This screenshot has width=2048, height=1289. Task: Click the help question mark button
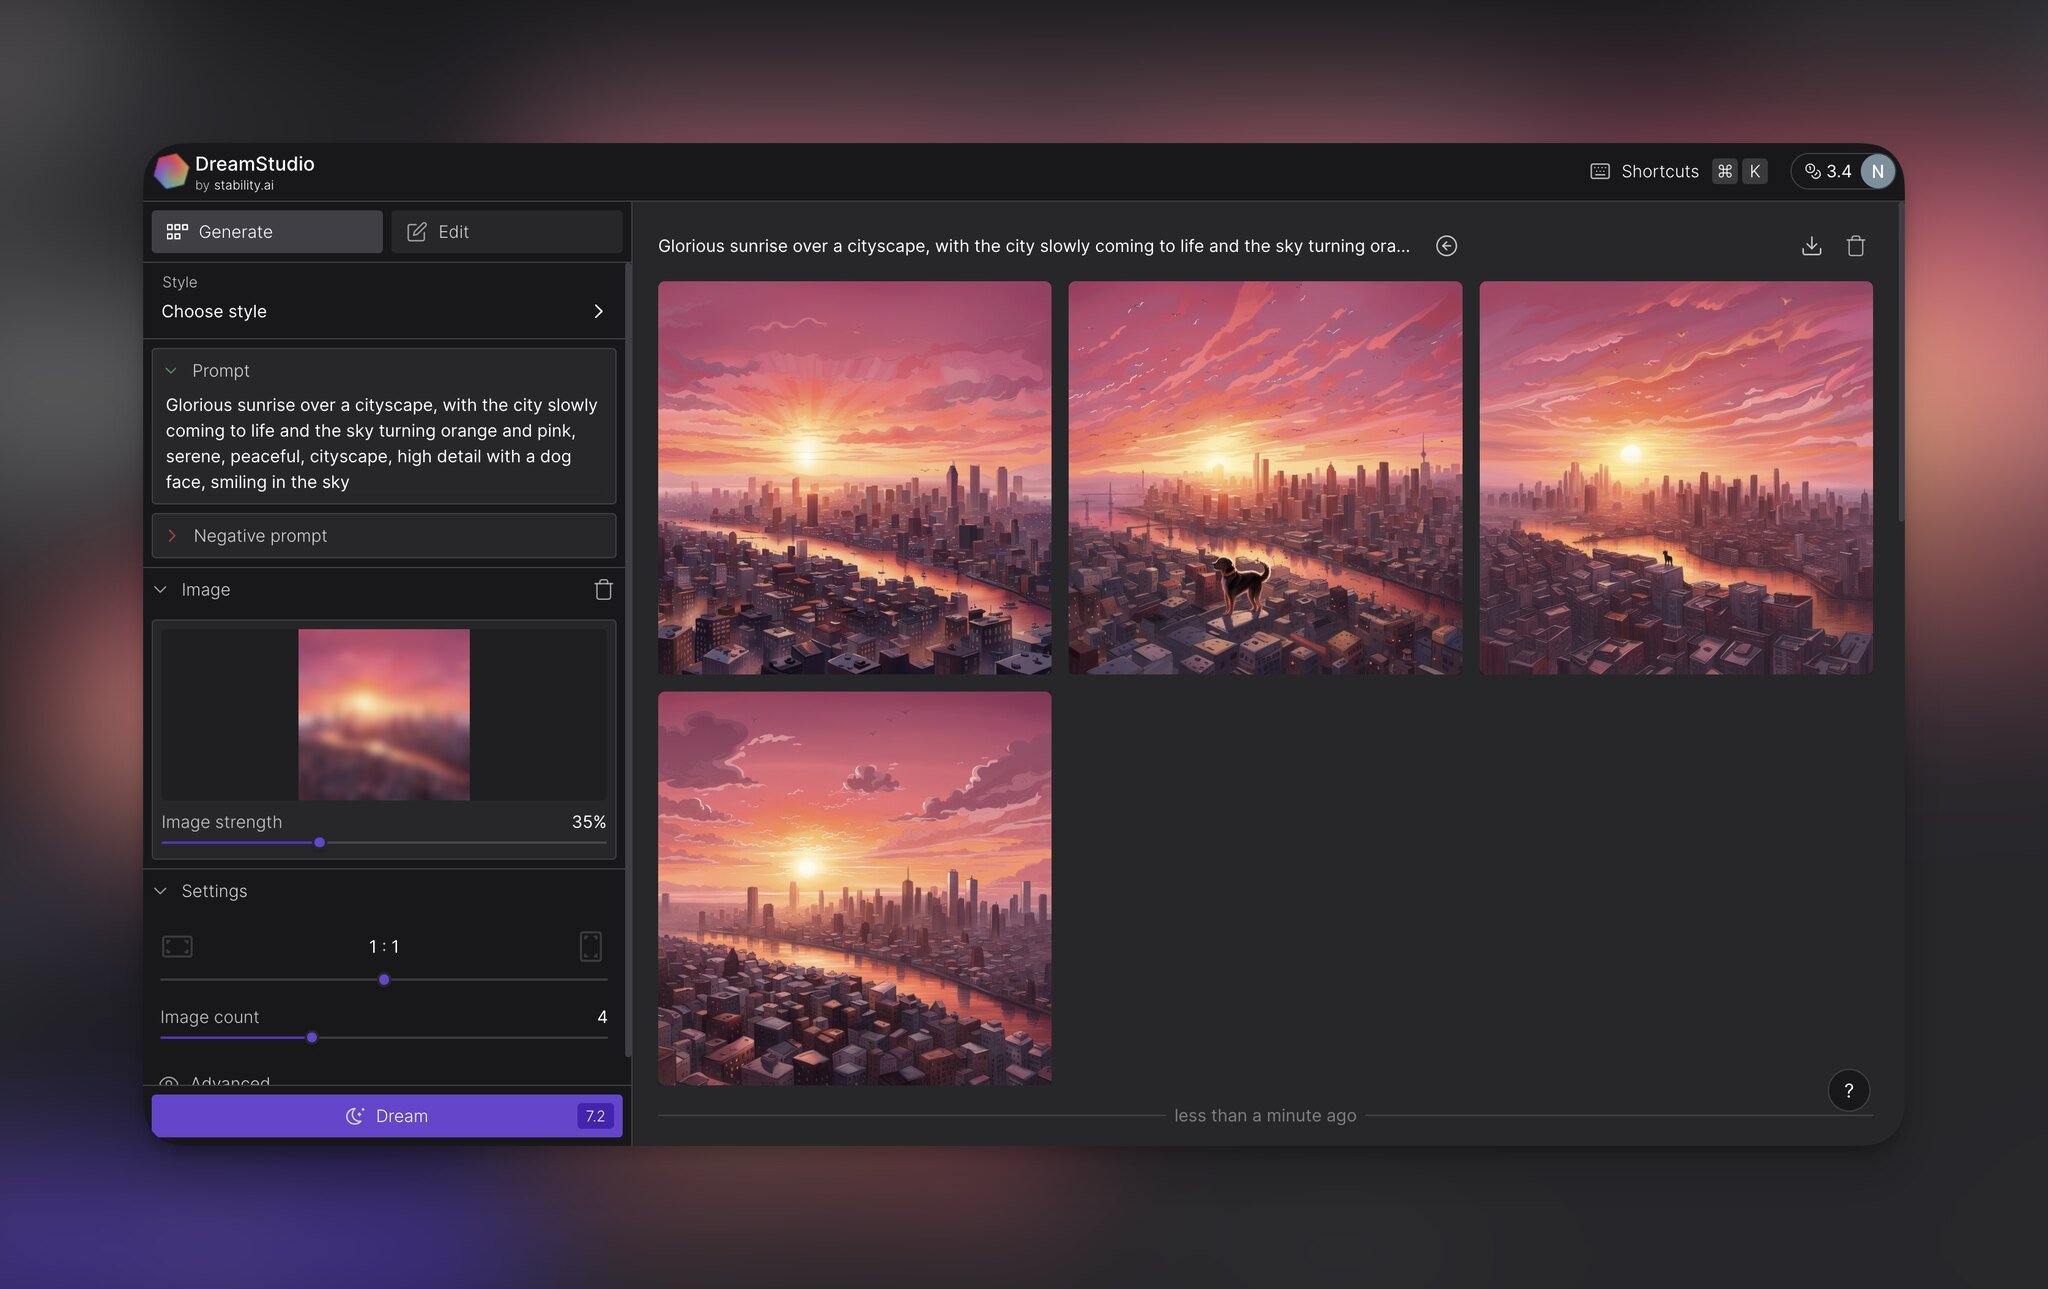tap(1849, 1090)
